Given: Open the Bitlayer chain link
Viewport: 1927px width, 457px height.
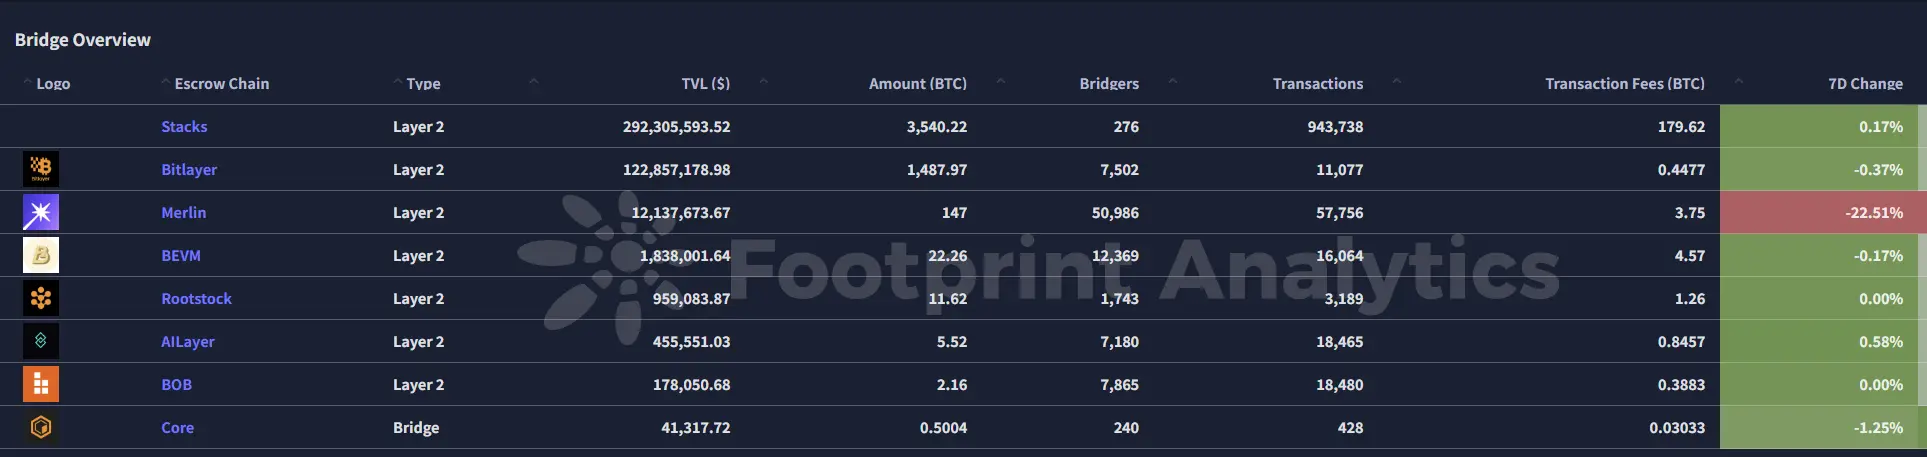Looking at the screenshot, I should point(189,170).
